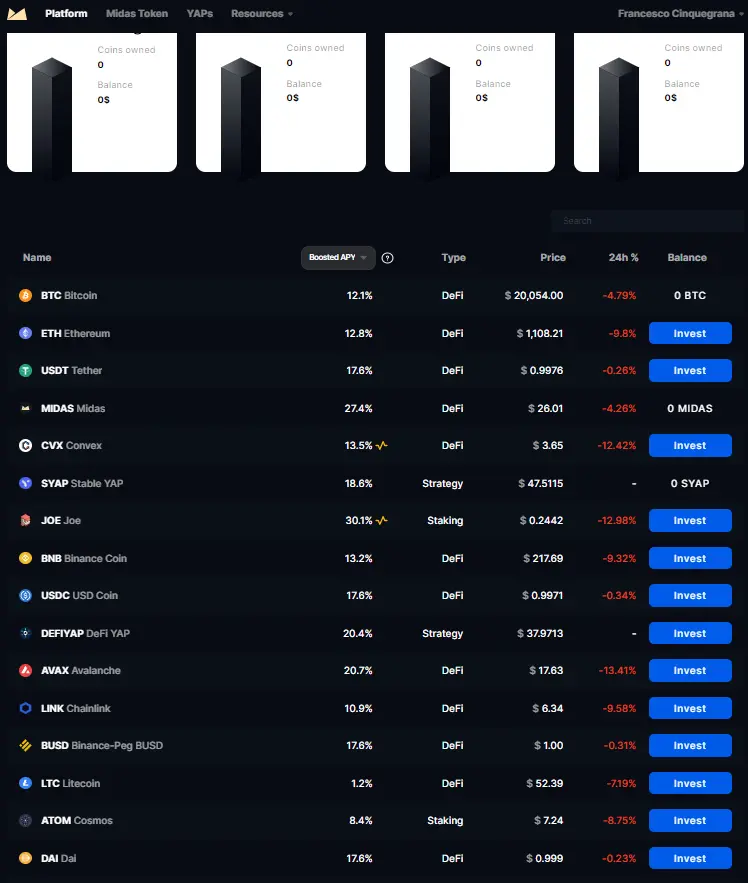The width and height of the screenshot is (748, 883).
Task: Click the Ethereum coin icon
Action: coord(25,333)
